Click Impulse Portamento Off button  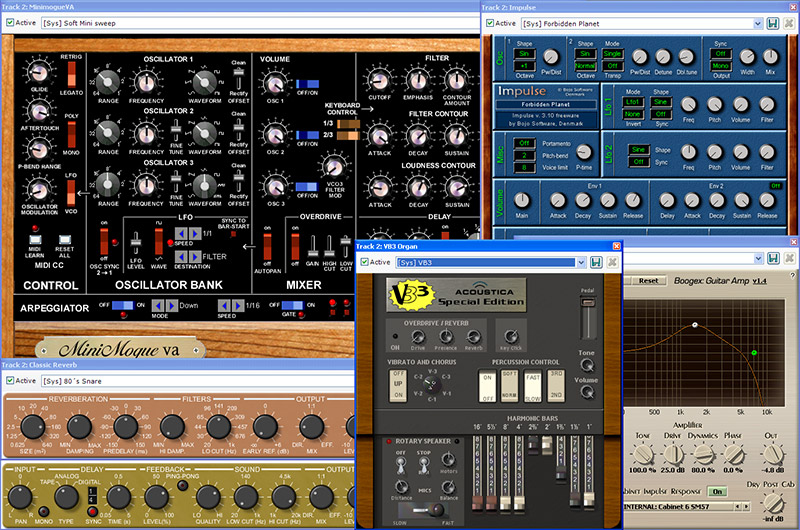coord(524,143)
